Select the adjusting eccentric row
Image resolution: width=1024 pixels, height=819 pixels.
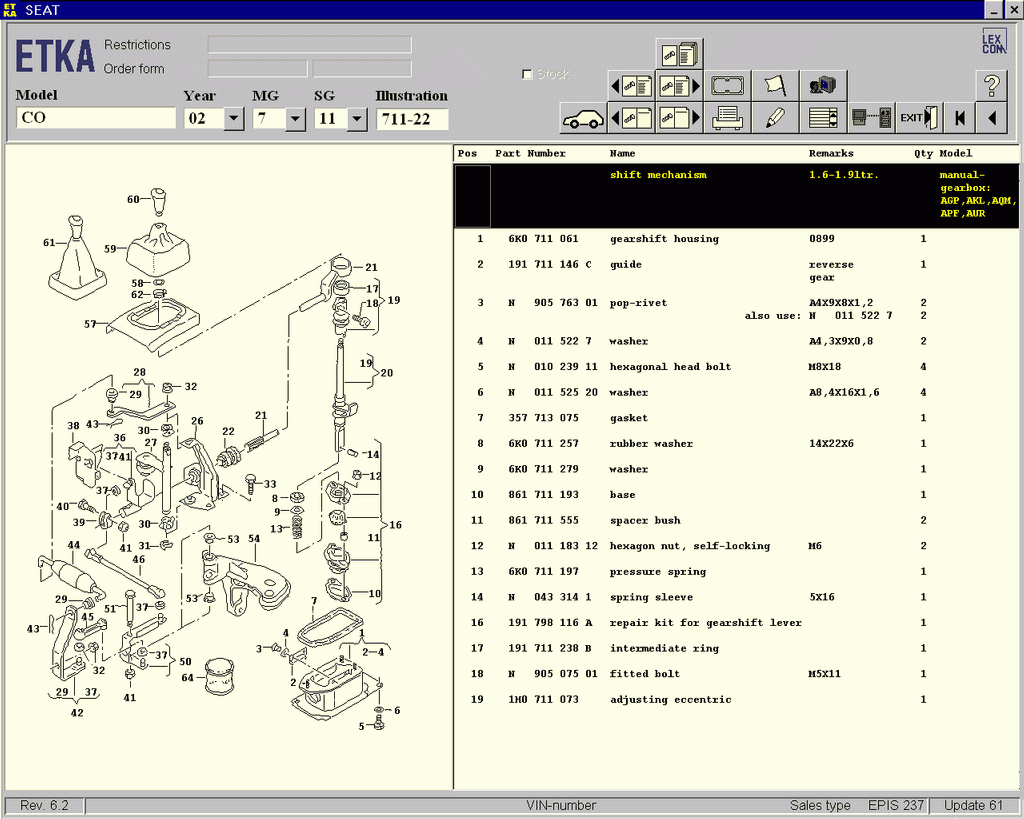click(736, 699)
